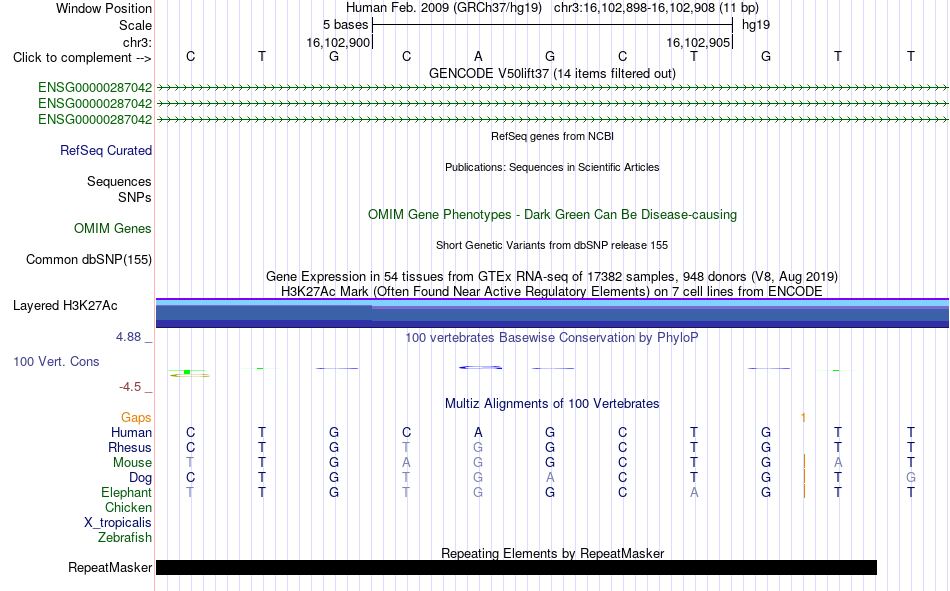Click the black RepeatMasker element bar
Image resolution: width=950 pixels, height=591 pixels.
point(516,567)
